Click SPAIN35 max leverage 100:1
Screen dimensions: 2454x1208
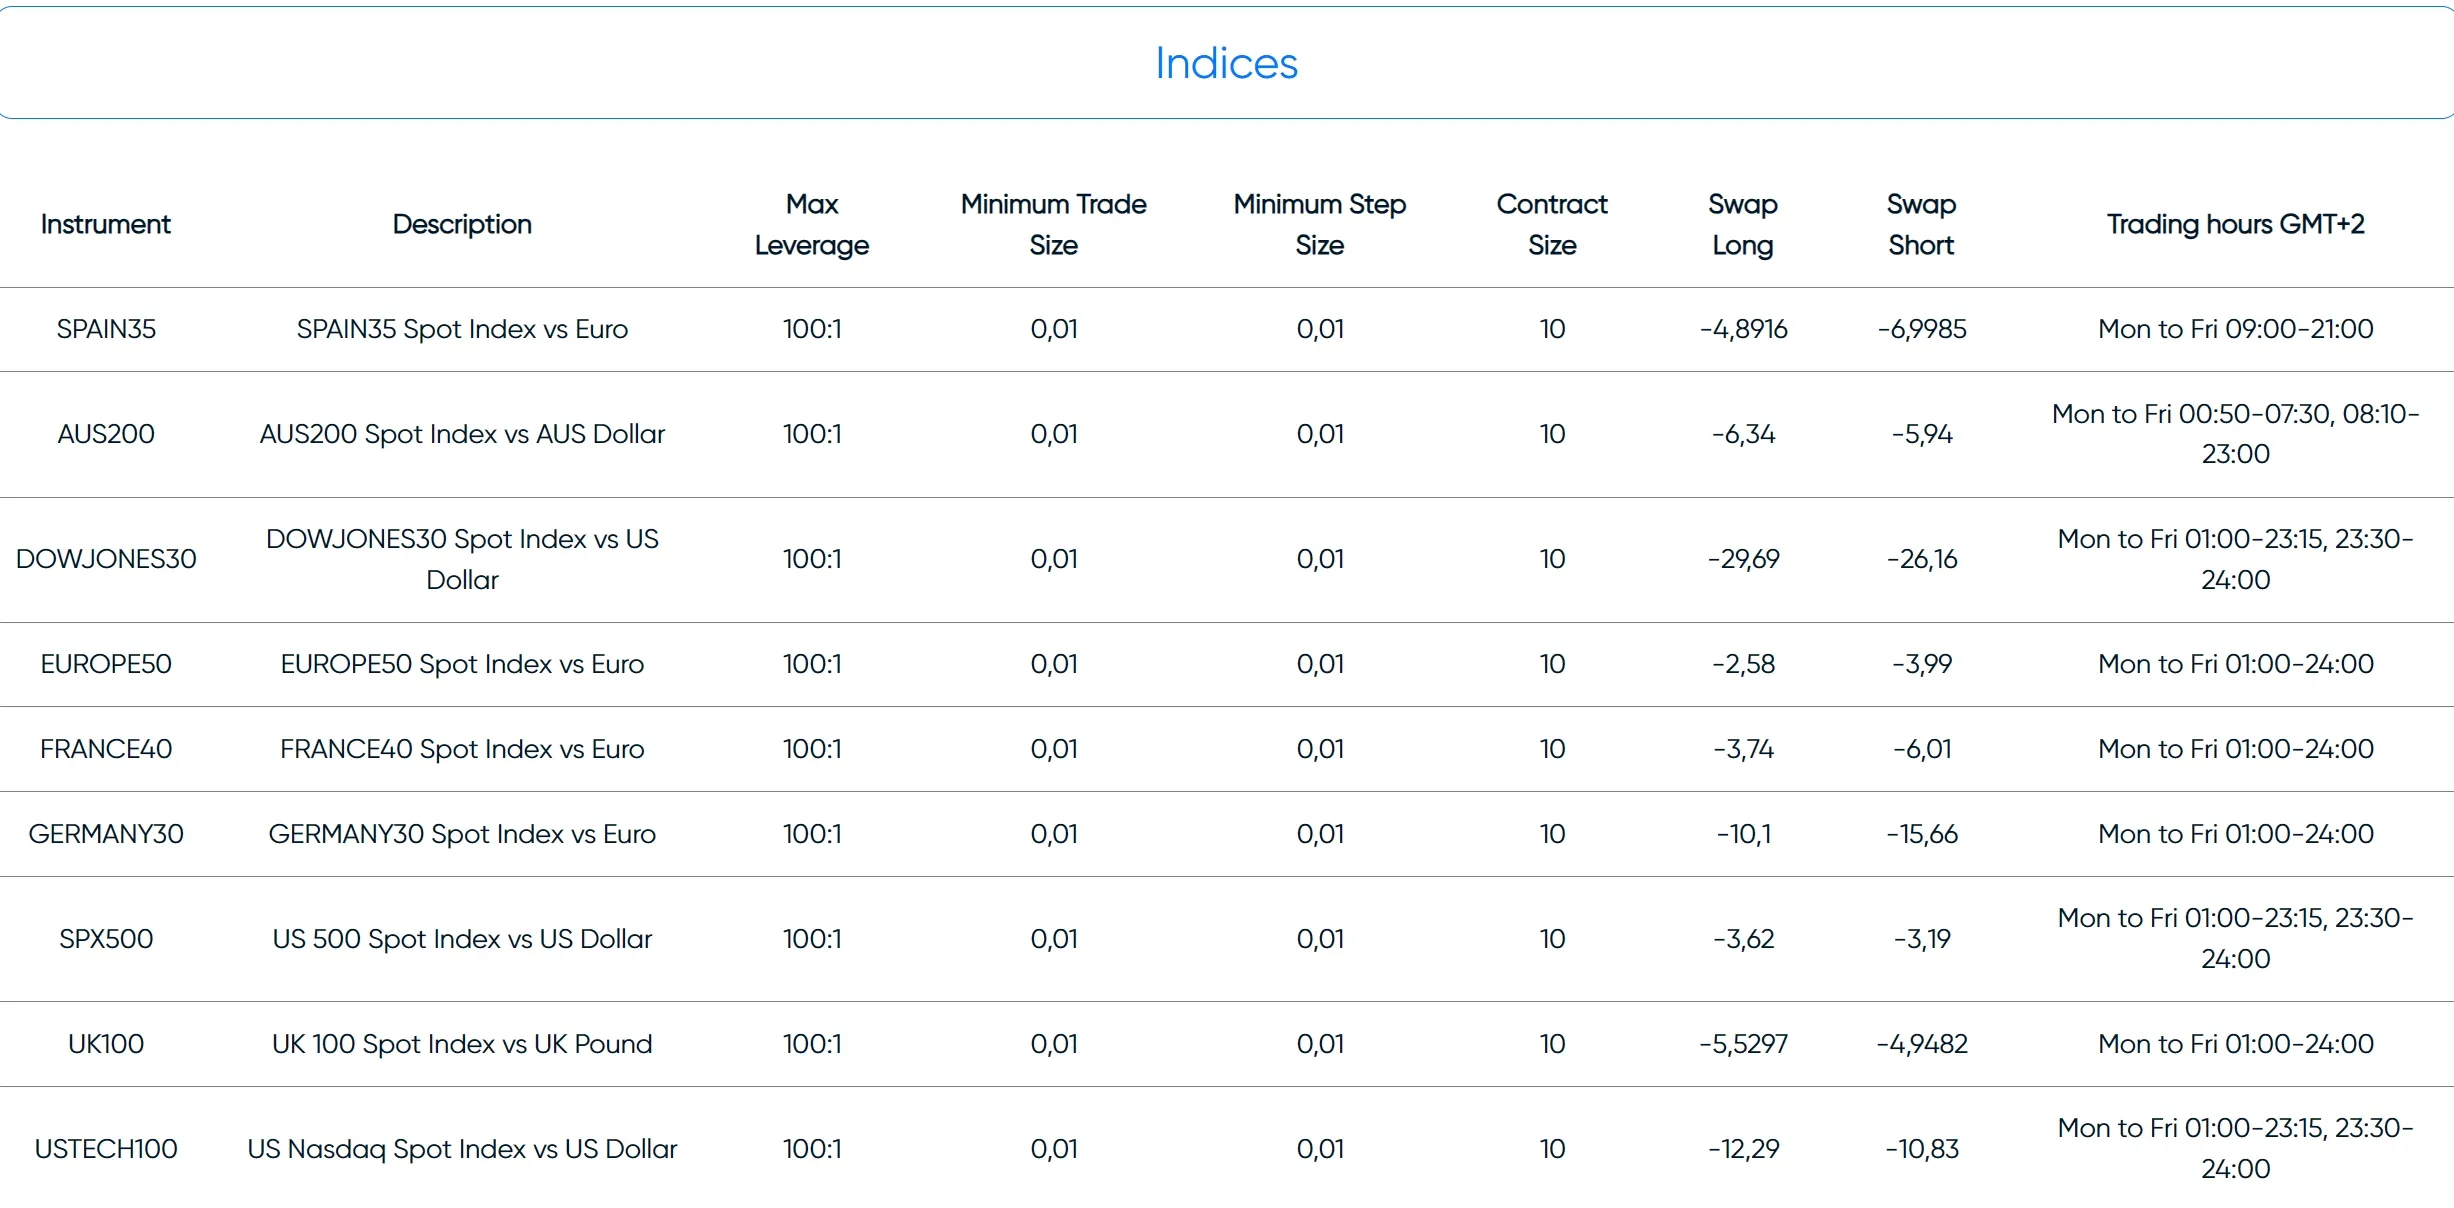(x=812, y=329)
